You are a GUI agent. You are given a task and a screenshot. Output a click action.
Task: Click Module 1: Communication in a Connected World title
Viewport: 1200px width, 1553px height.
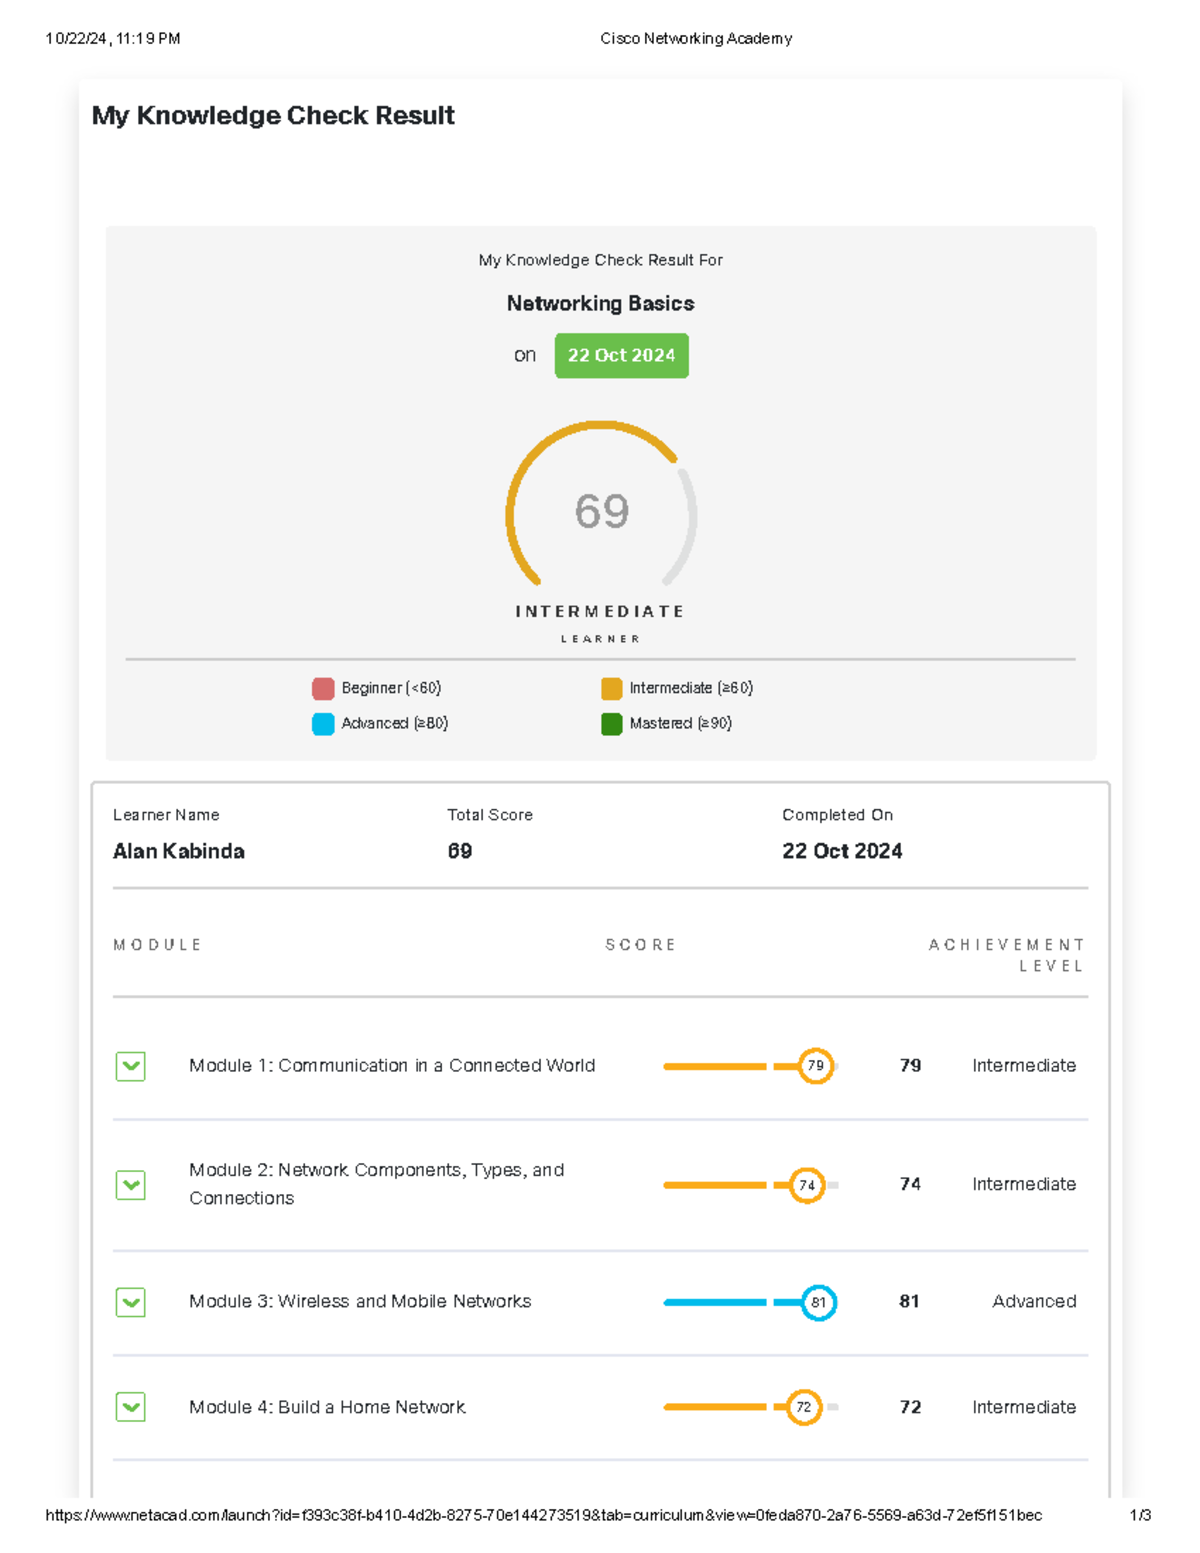click(392, 1066)
